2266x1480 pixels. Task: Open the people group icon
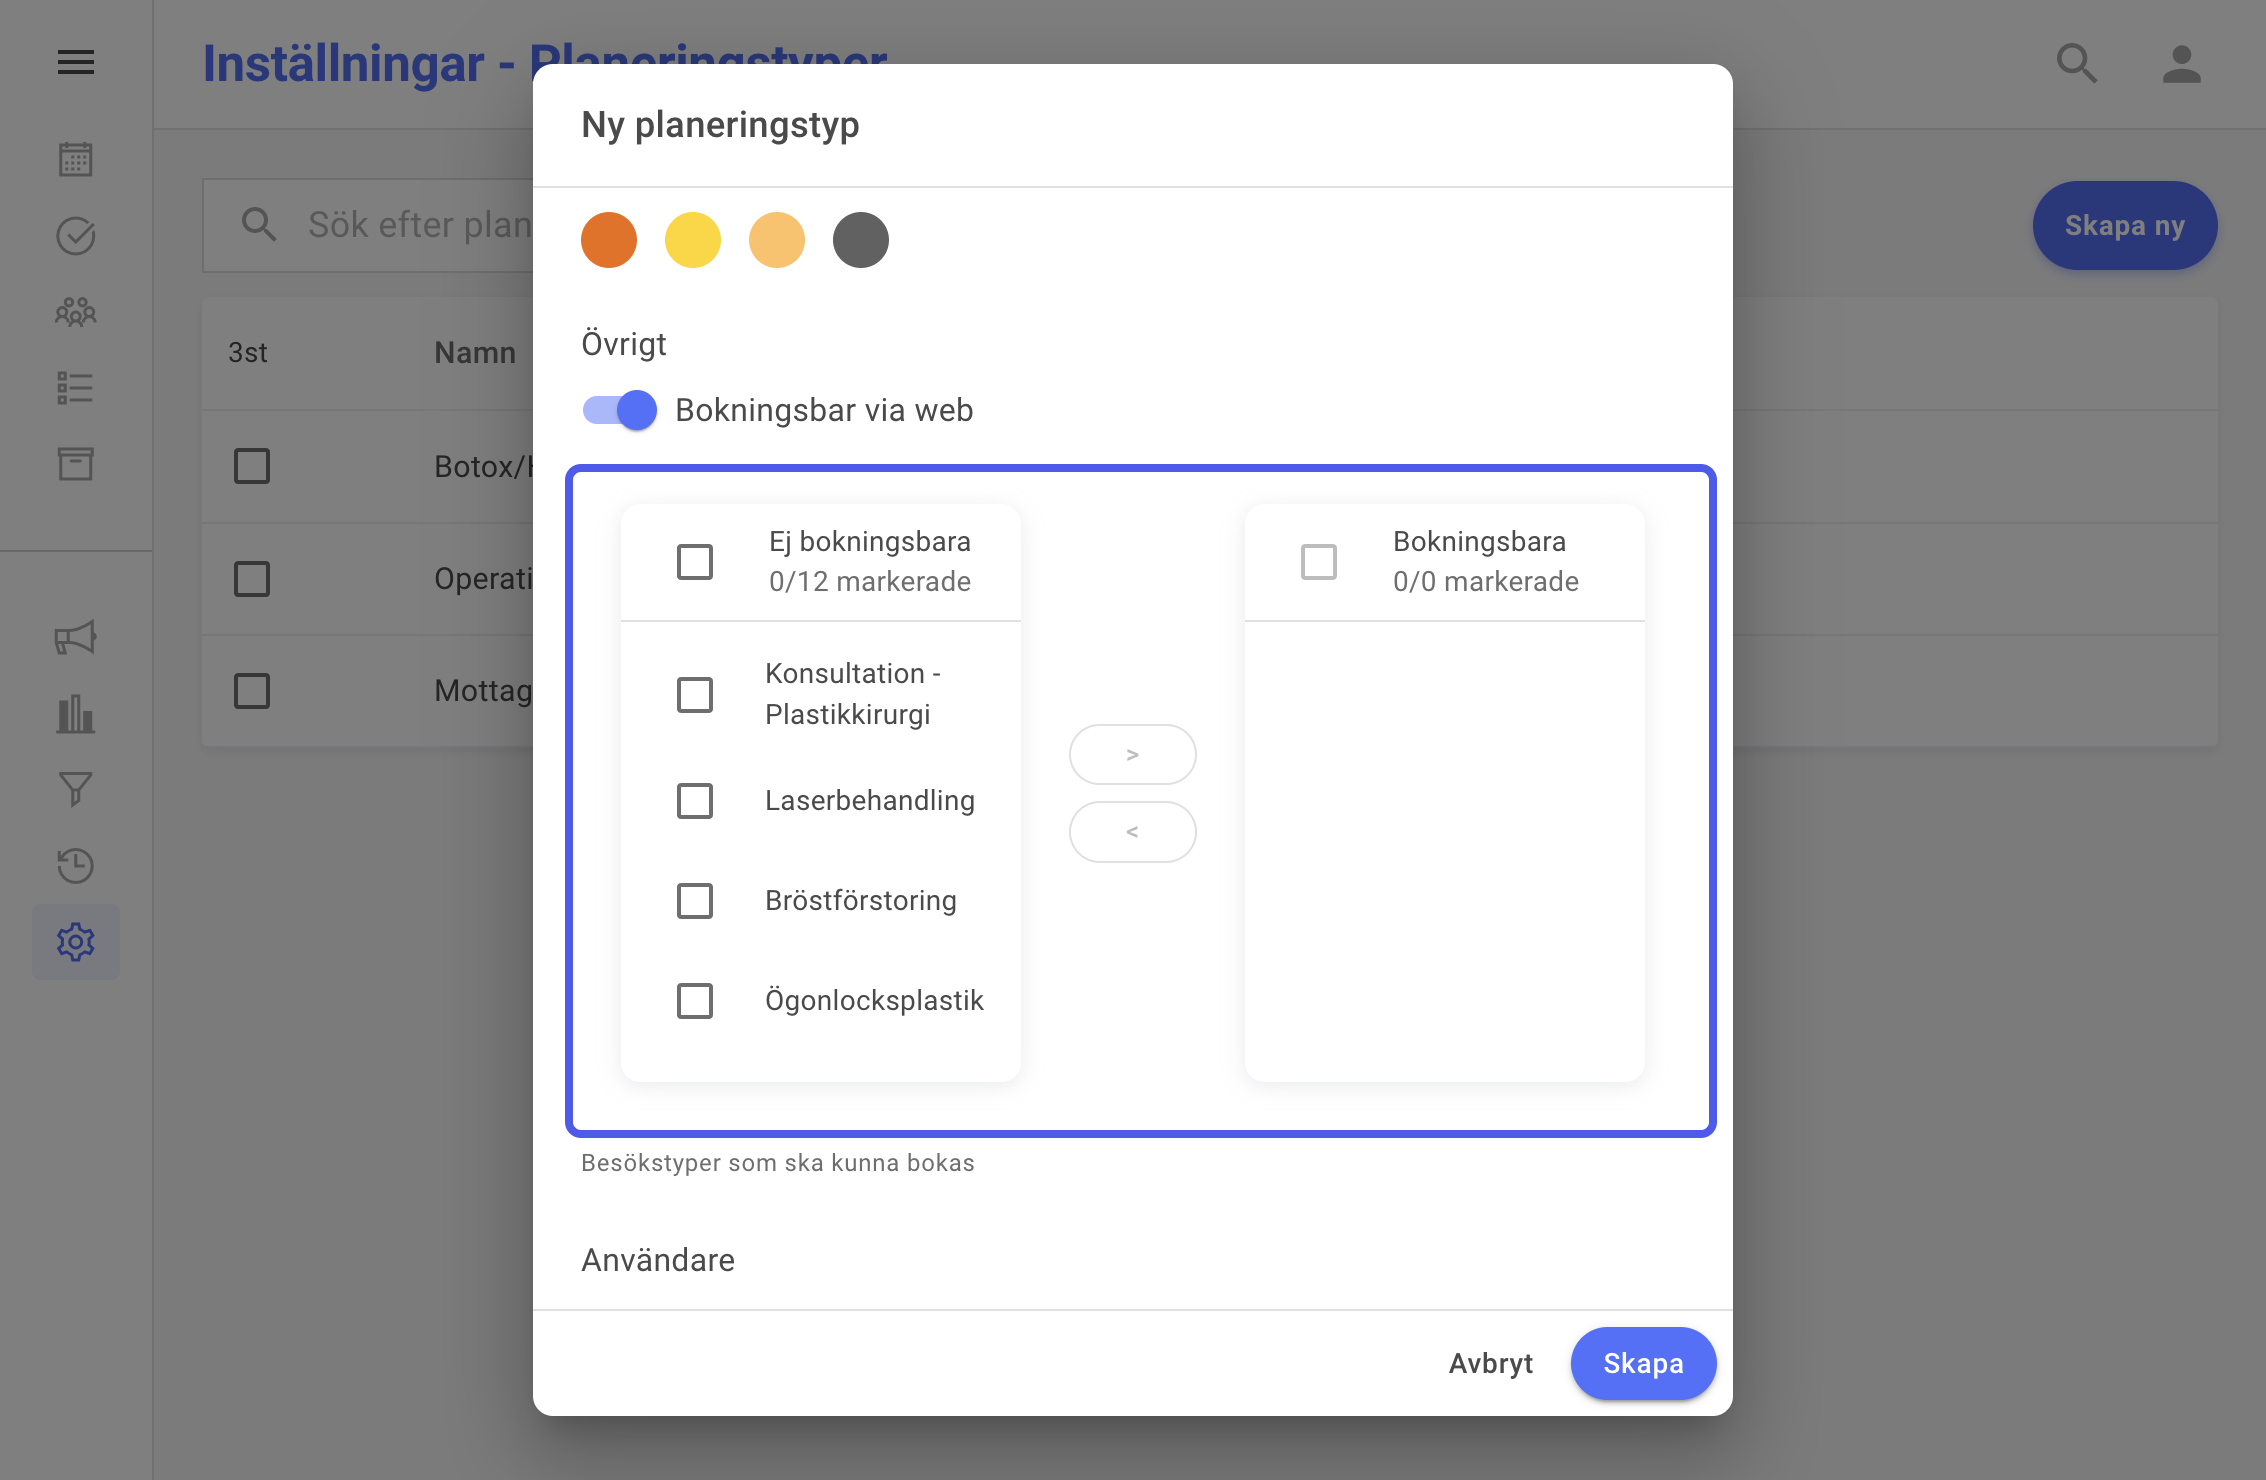pos(76,312)
